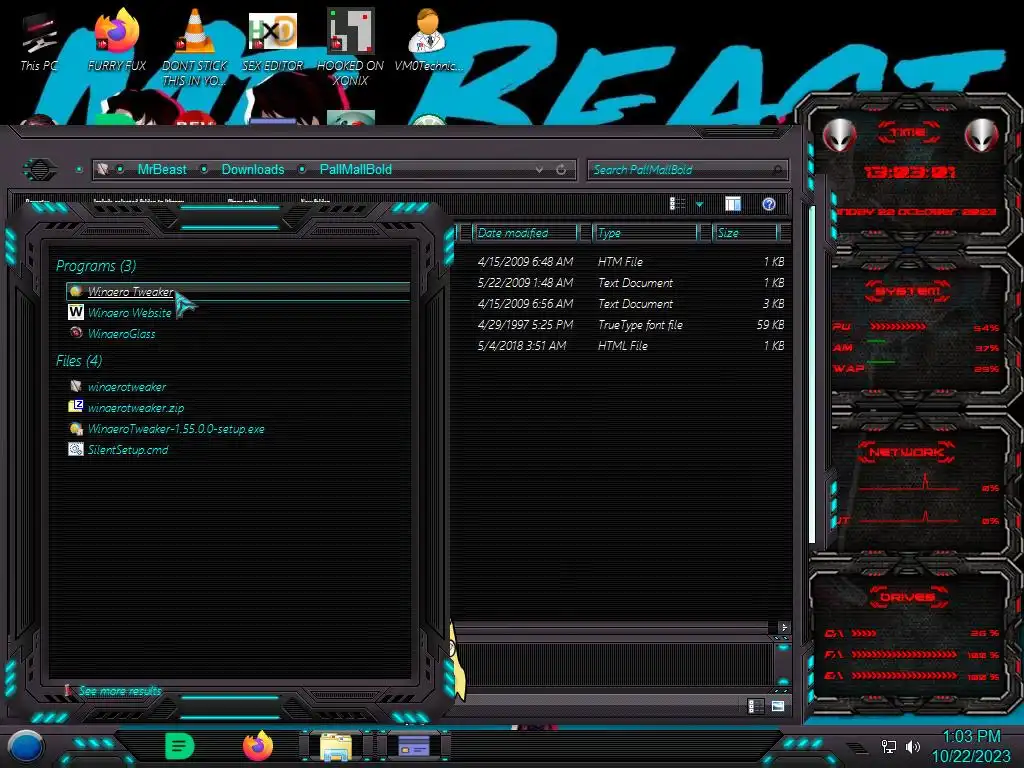This screenshot has width=1024, height=768.
Task: Click the SYSTEM widget panel header
Action: [x=907, y=291]
